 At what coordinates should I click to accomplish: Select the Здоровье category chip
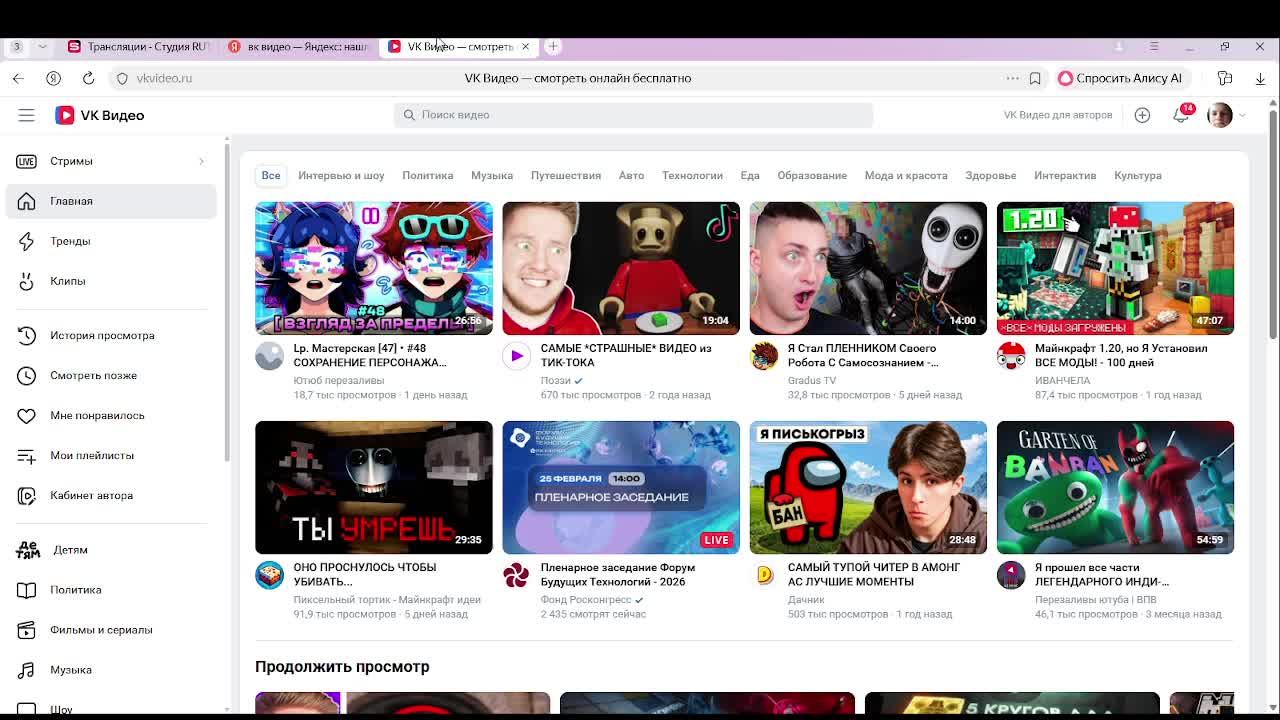click(x=991, y=175)
